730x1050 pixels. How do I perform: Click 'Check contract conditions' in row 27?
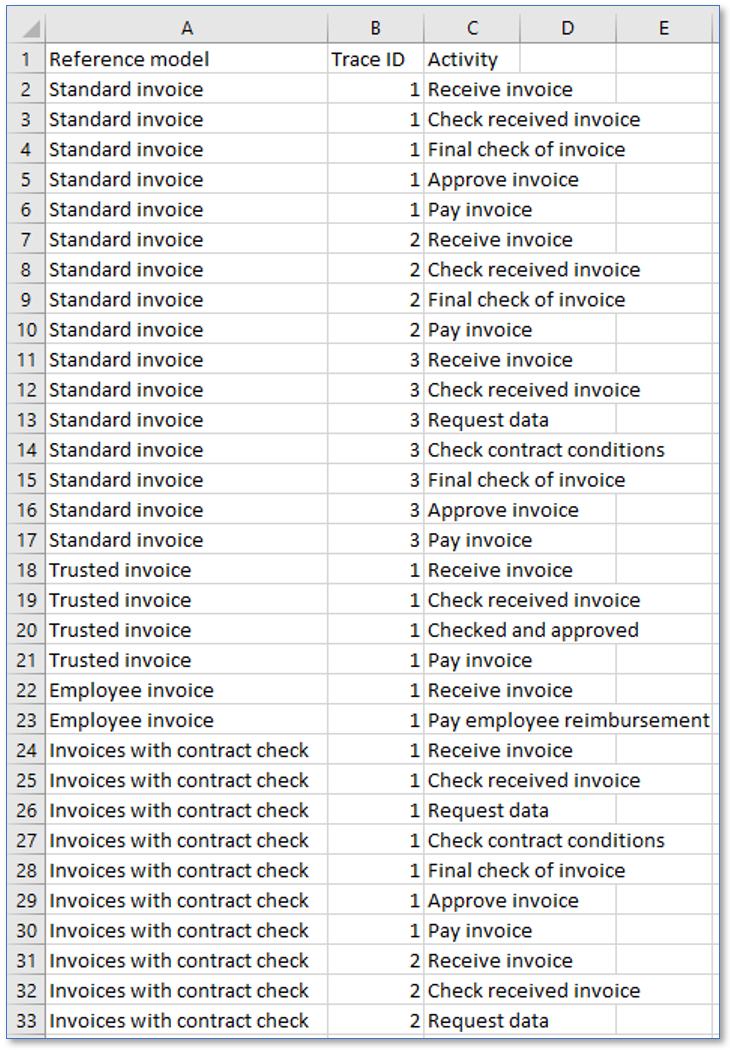click(x=546, y=840)
